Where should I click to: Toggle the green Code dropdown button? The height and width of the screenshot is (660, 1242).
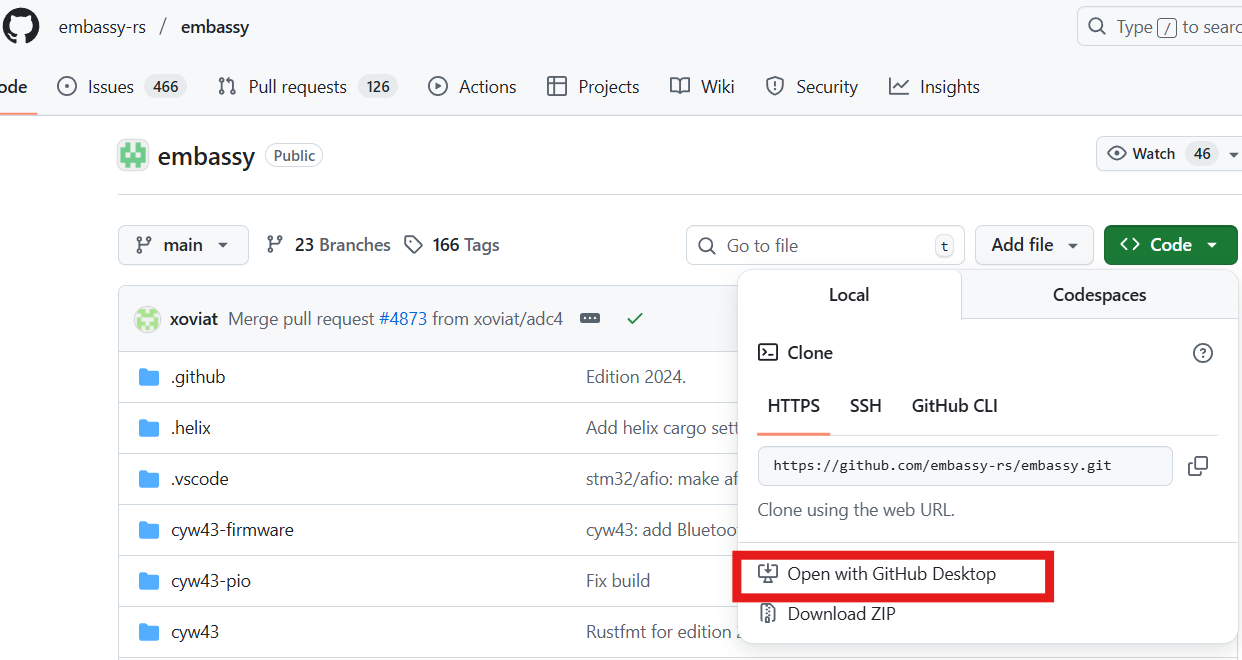(x=1170, y=245)
